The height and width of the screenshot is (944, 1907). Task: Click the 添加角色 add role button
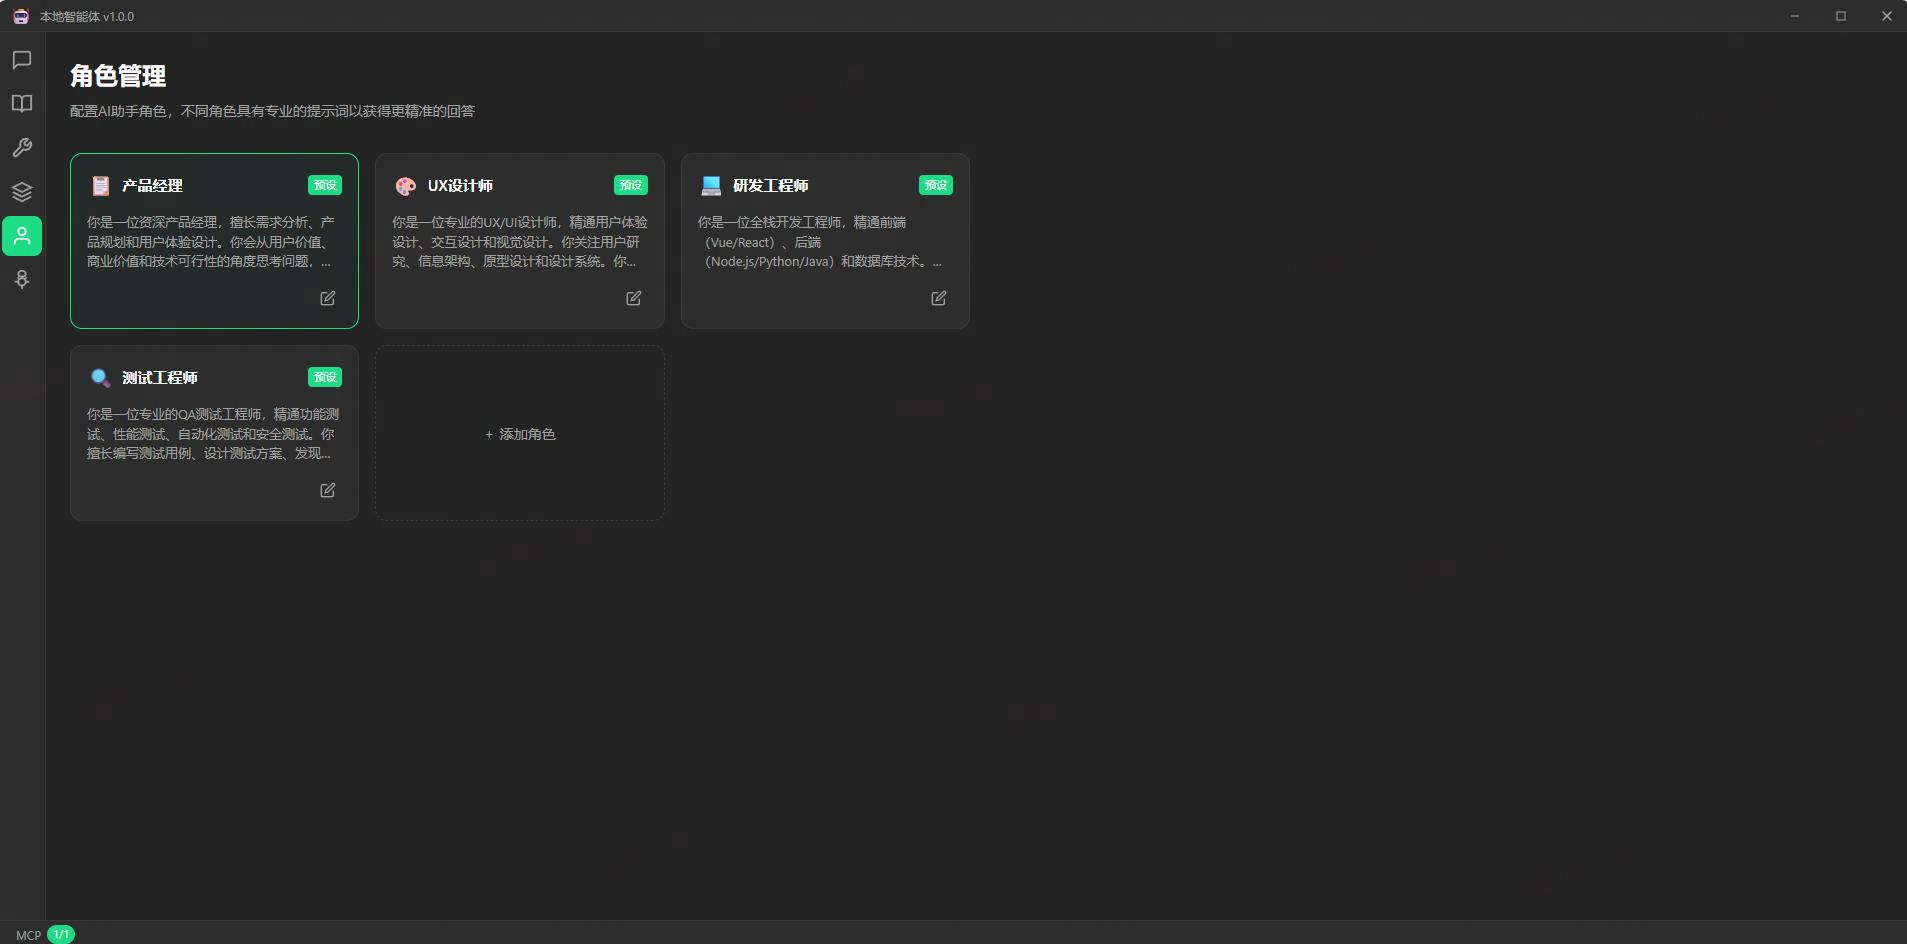(520, 434)
